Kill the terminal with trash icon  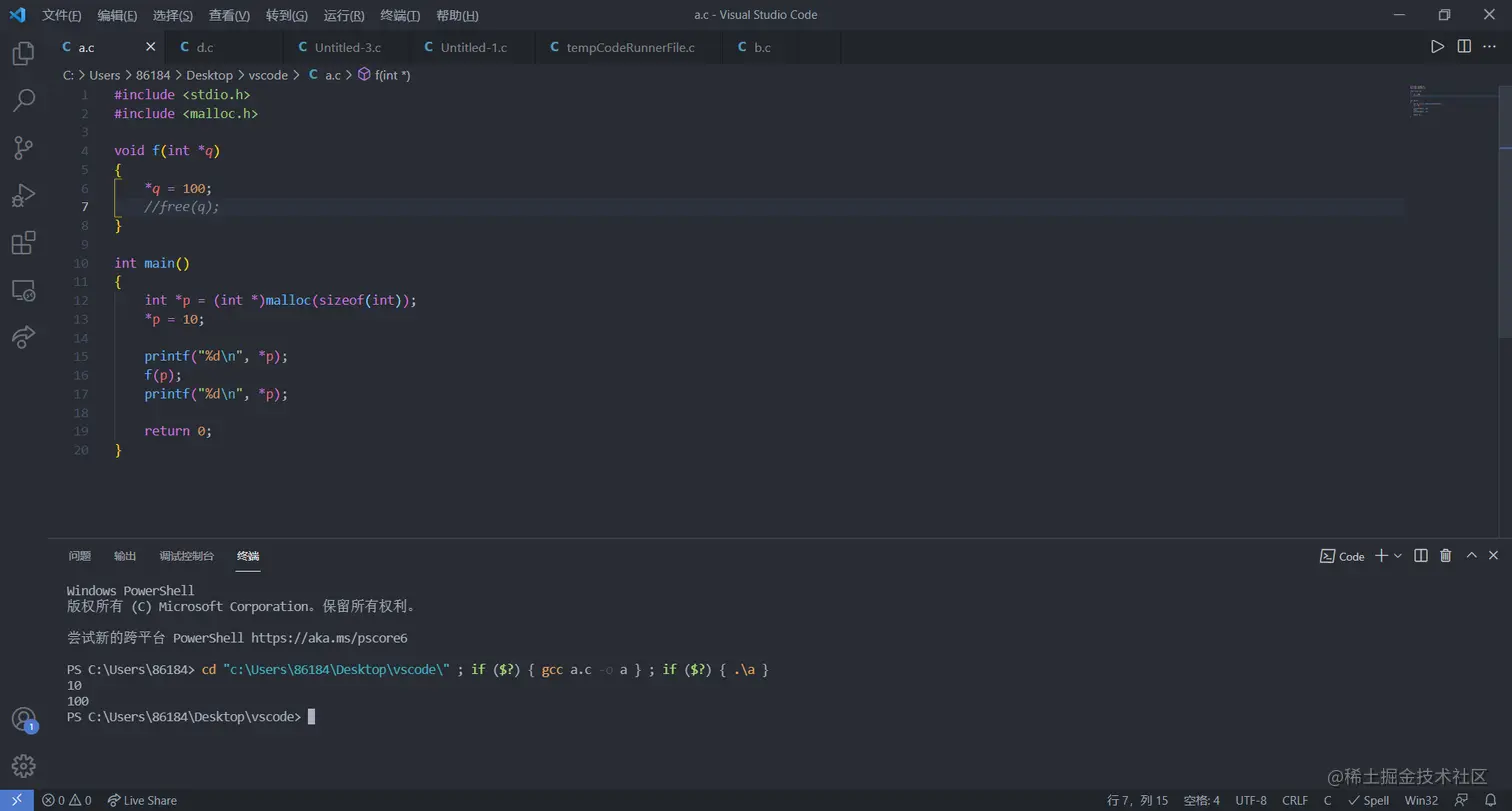[x=1445, y=556]
